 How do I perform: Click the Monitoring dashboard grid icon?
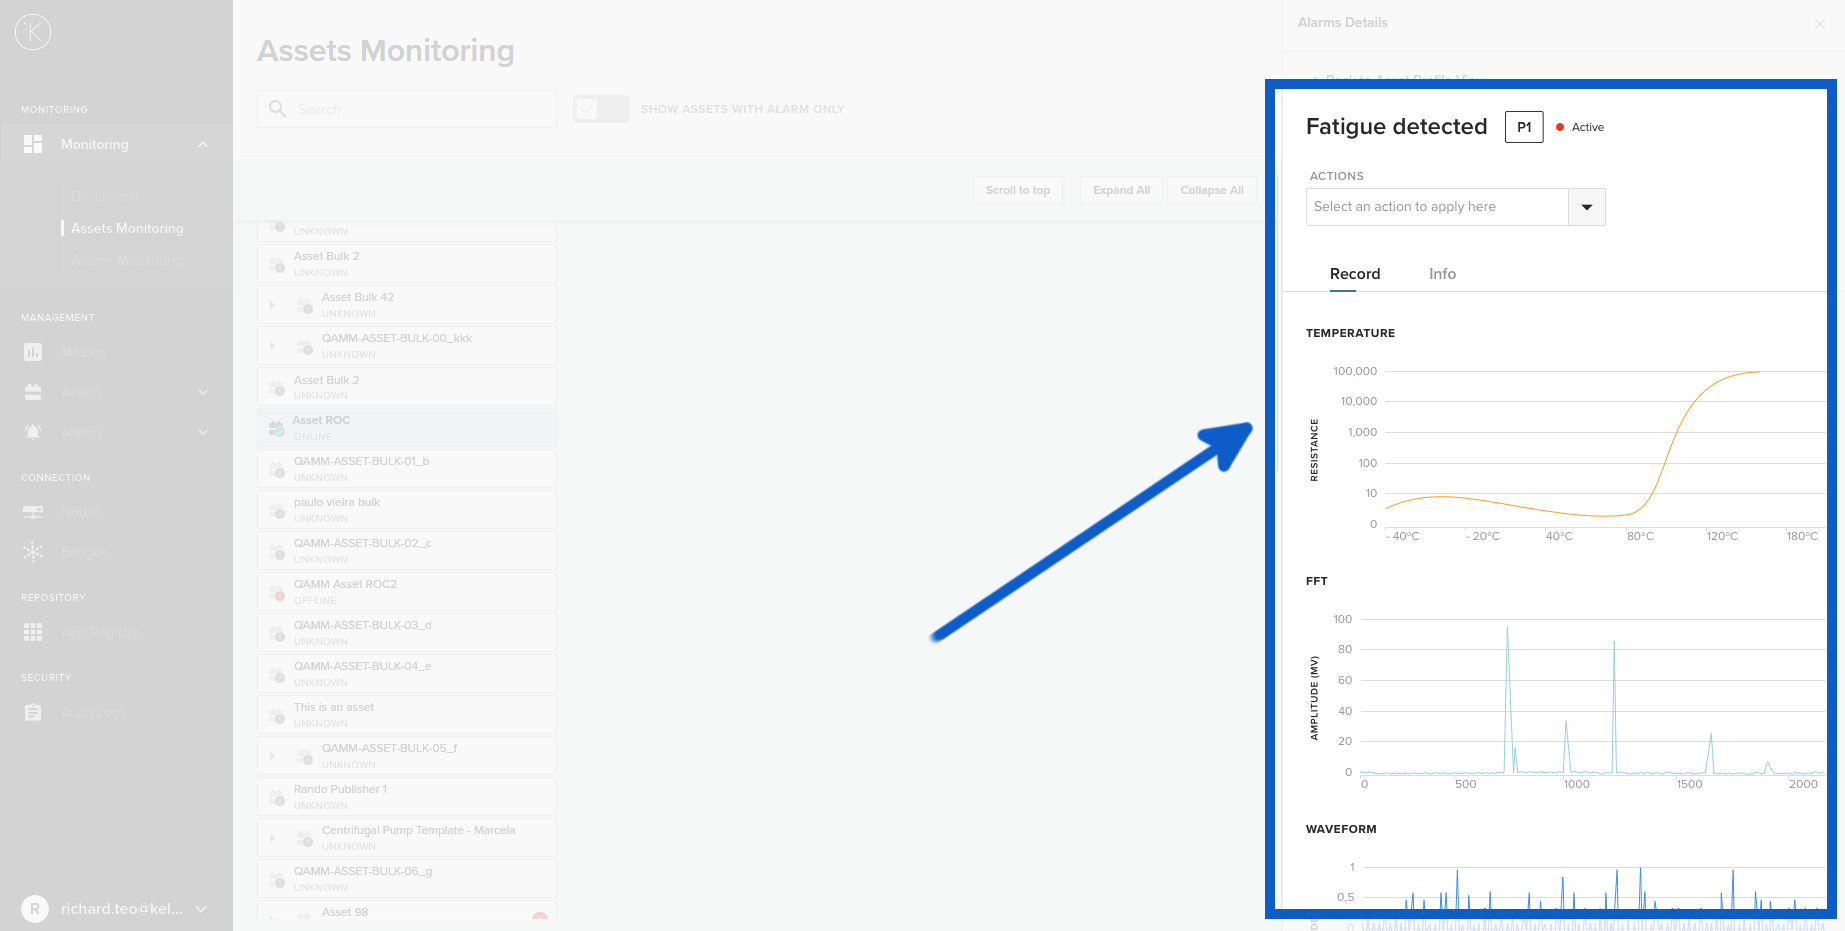[33, 144]
